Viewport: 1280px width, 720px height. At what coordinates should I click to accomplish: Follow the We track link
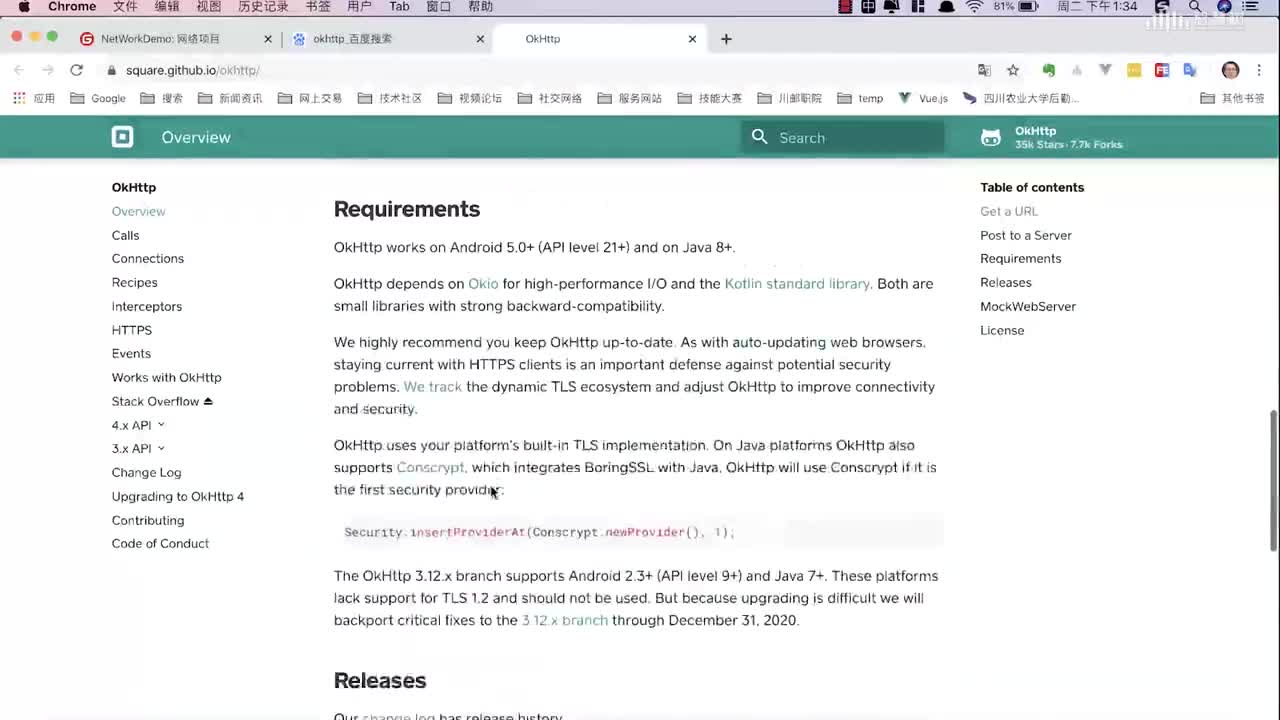click(x=432, y=387)
